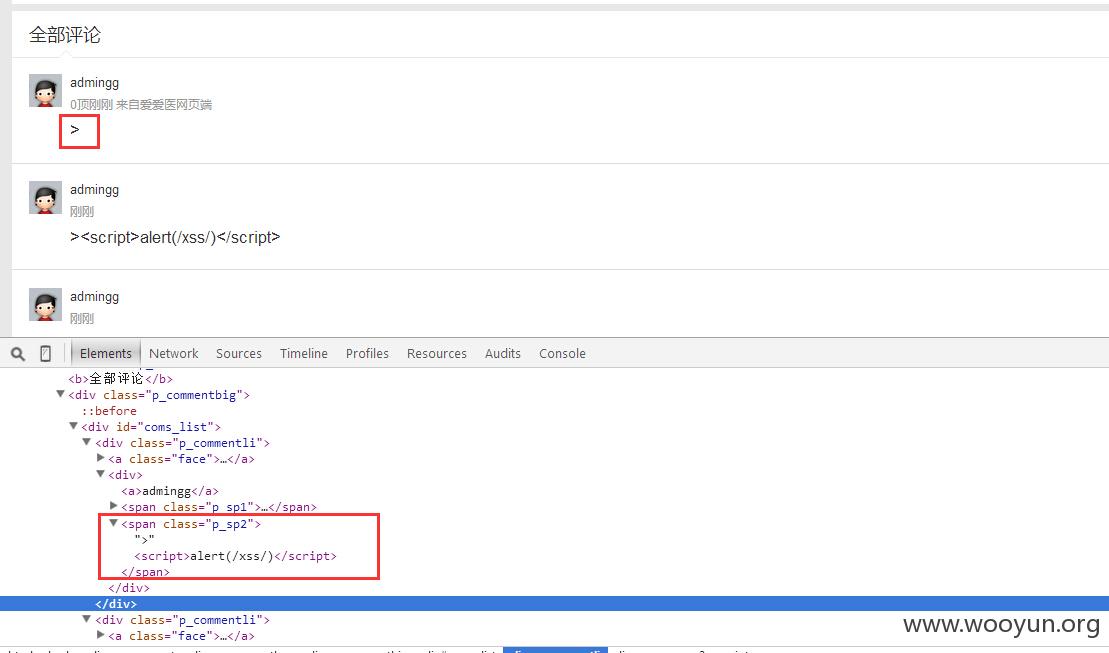The width and height of the screenshot is (1109, 653).
Task: Switch to the Timeline tab
Action: 303,354
